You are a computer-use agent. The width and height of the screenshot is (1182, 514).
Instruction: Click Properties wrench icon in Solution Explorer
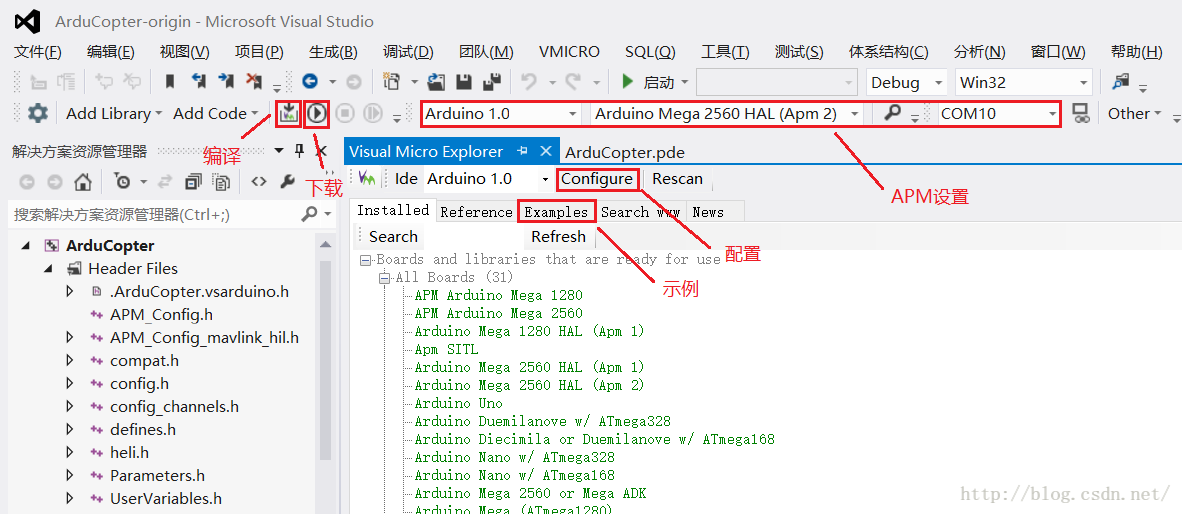(x=287, y=182)
